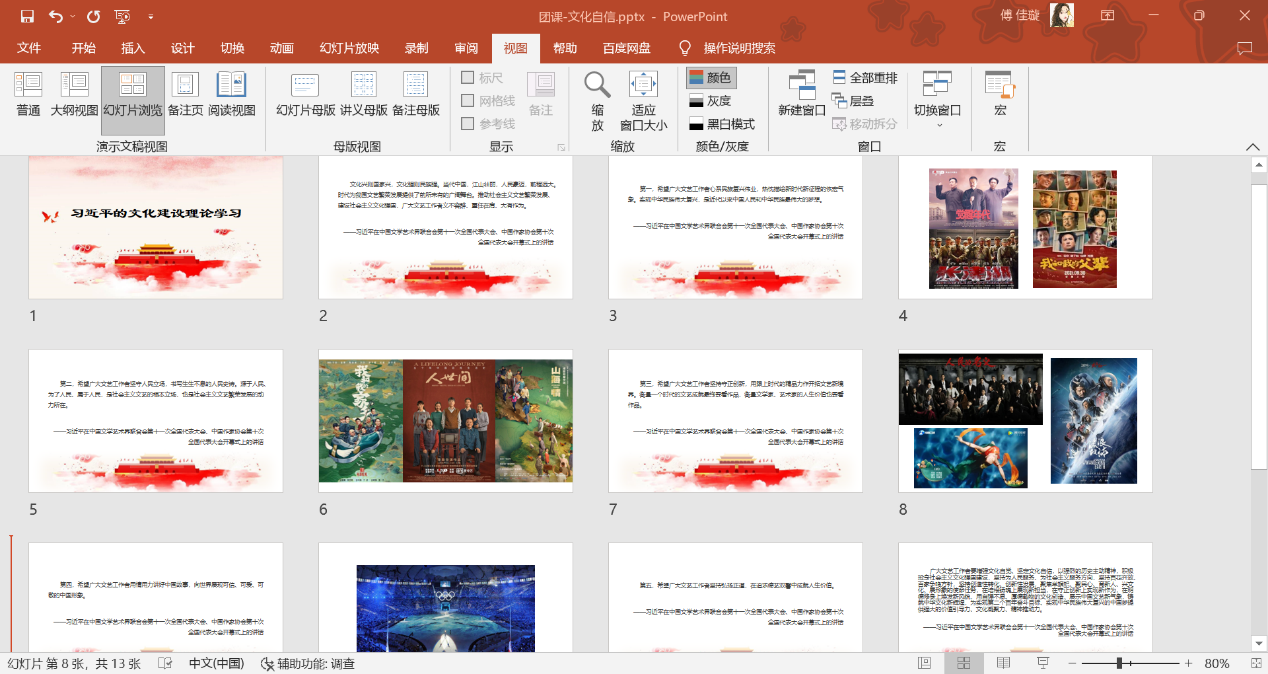Open Slide Master (幻灯片母版)
Screen dimensions: 1268x674
point(306,95)
